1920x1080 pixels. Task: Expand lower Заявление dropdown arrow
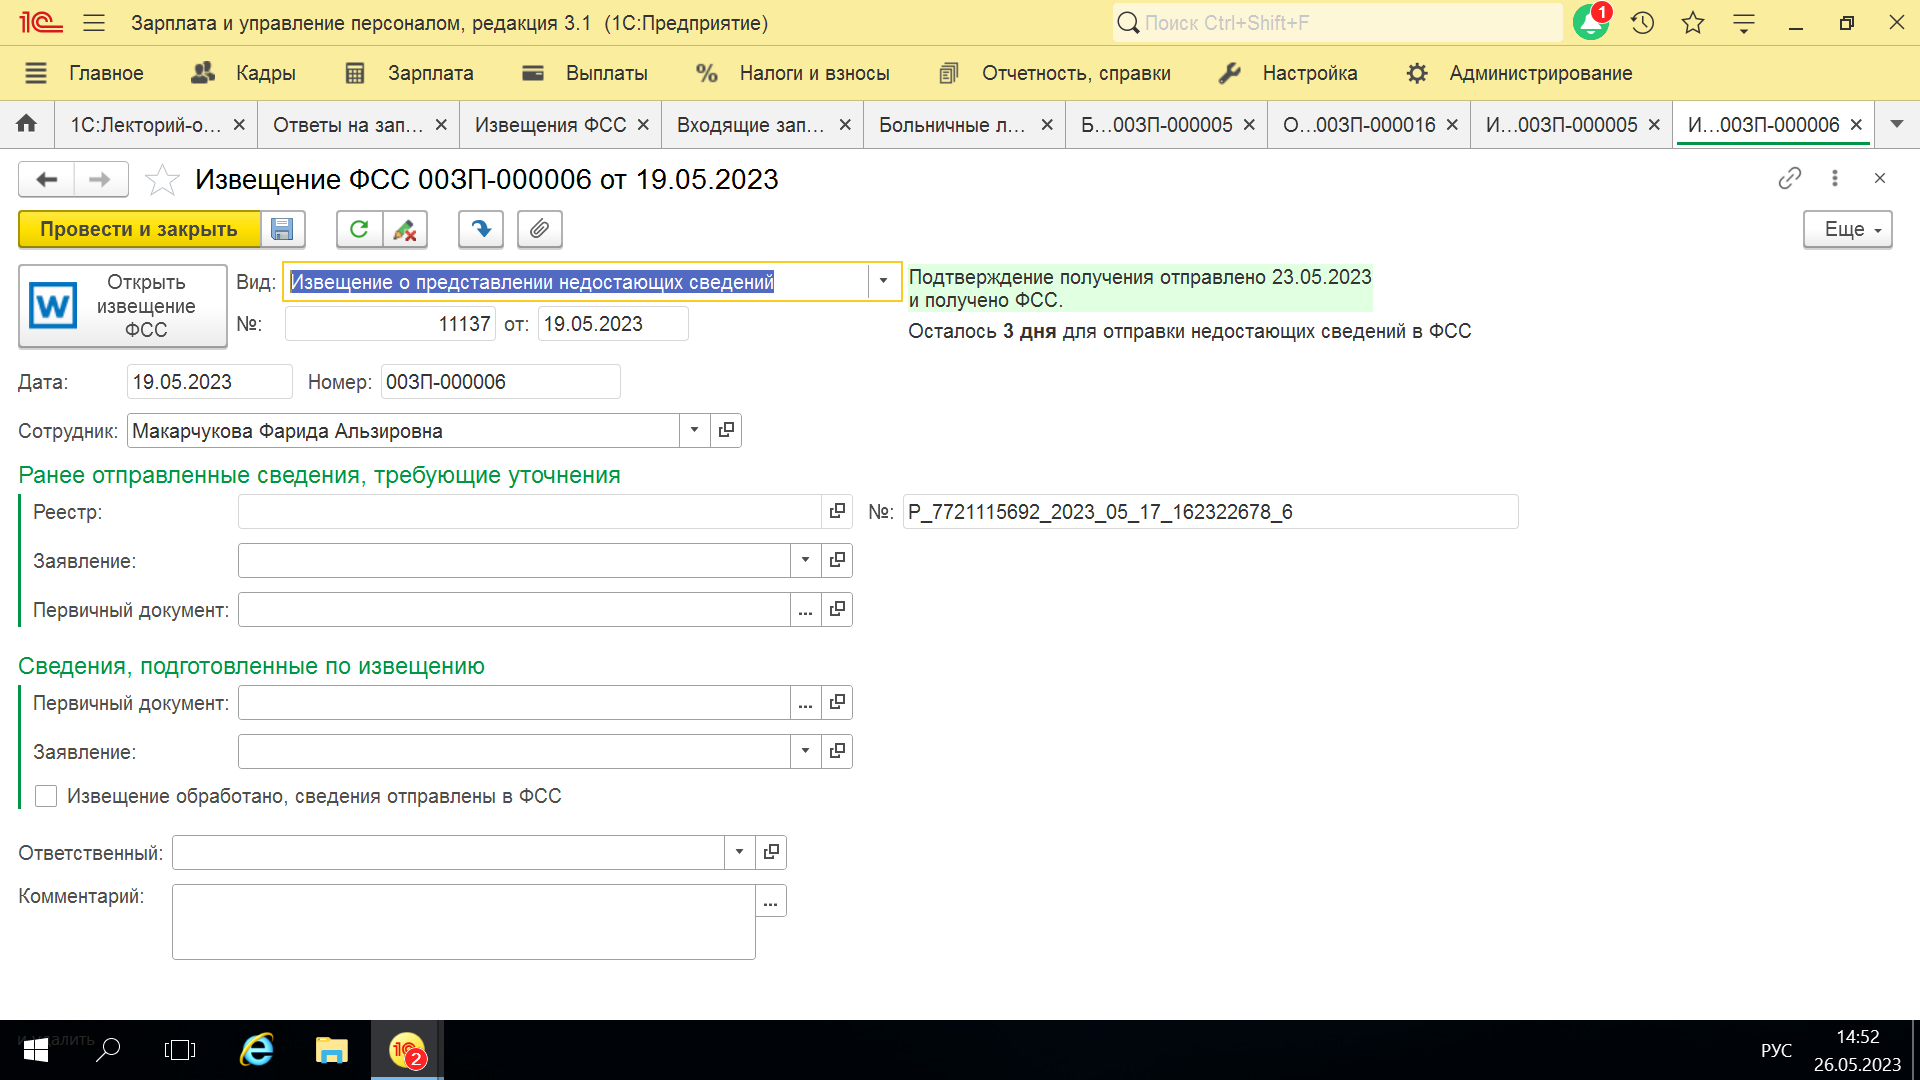[805, 752]
